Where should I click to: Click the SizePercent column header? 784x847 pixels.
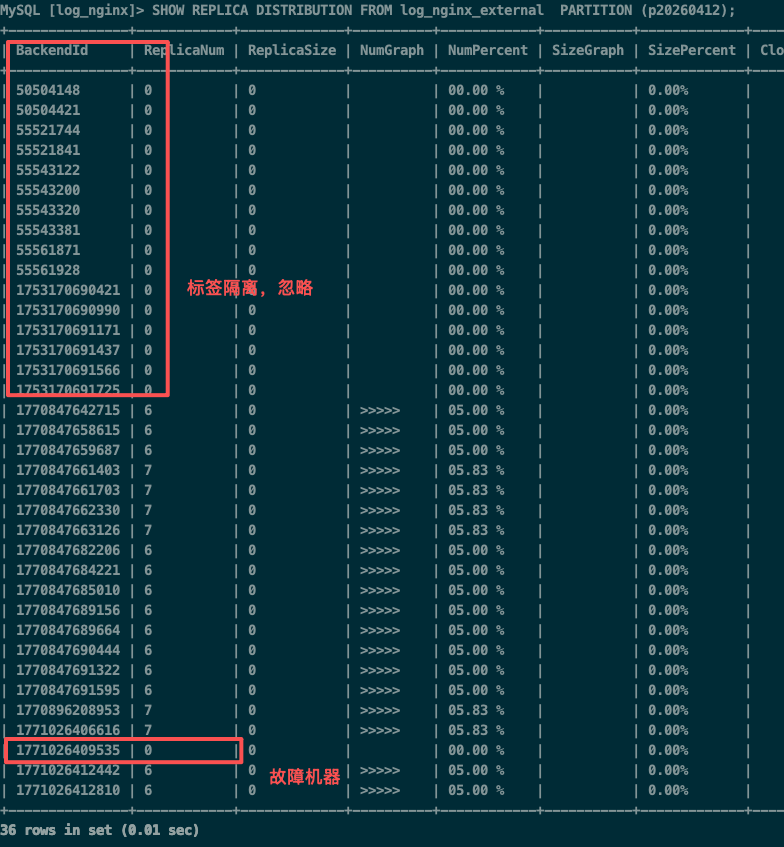pos(691,50)
